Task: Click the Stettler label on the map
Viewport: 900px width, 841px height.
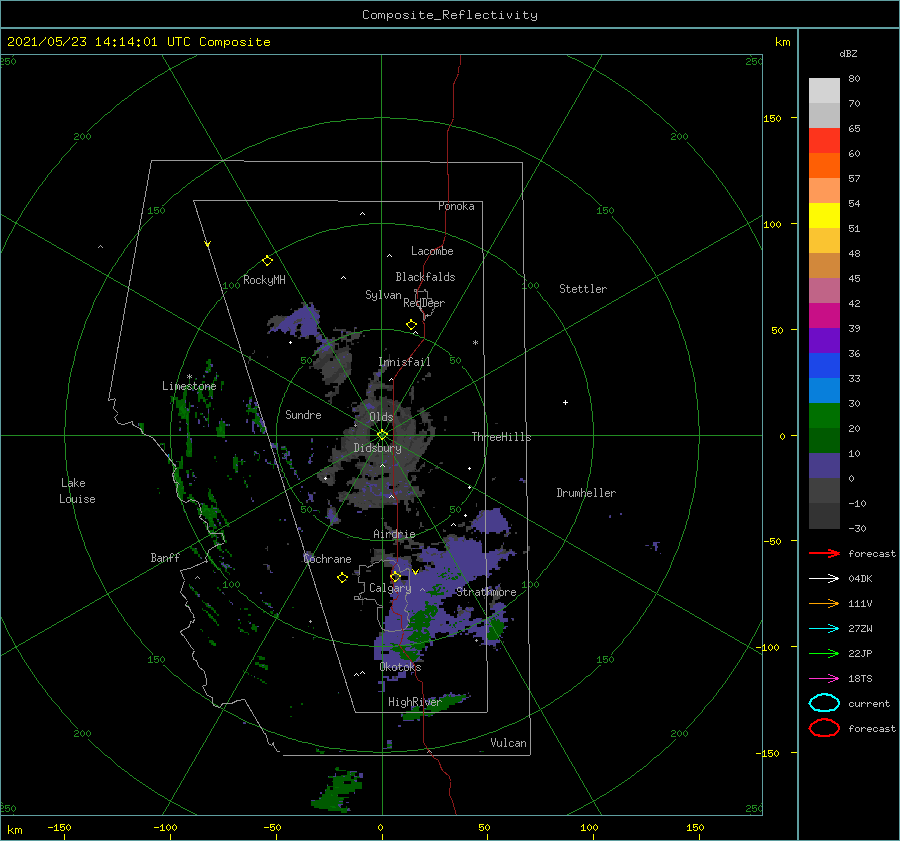Action: (583, 289)
